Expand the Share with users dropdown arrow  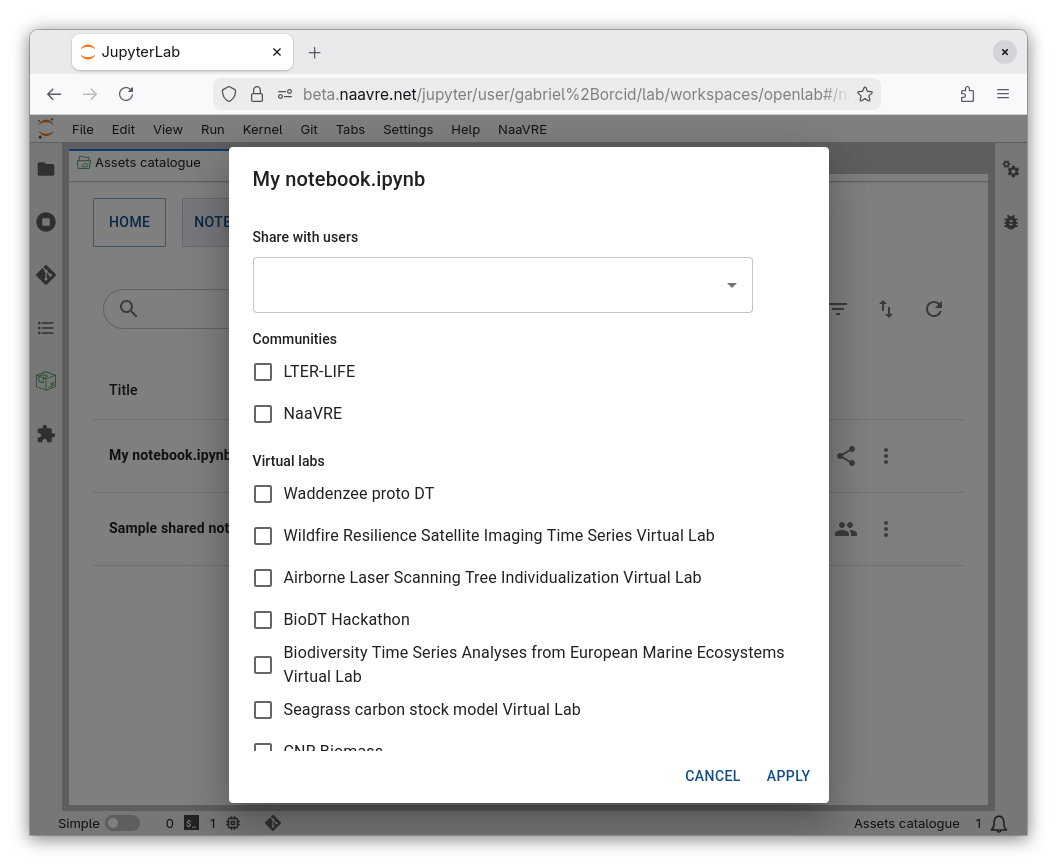pyautogui.click(x=732, y=285)
